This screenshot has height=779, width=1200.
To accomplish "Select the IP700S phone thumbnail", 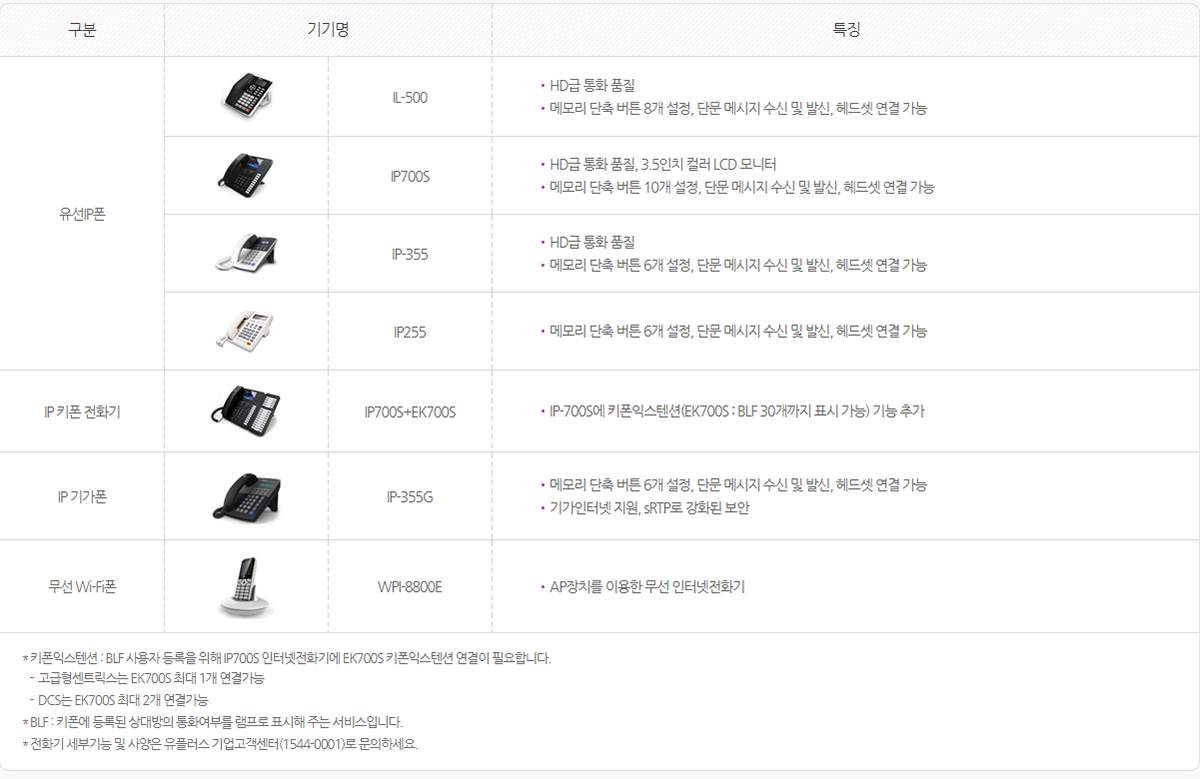I will coord(246,175).
